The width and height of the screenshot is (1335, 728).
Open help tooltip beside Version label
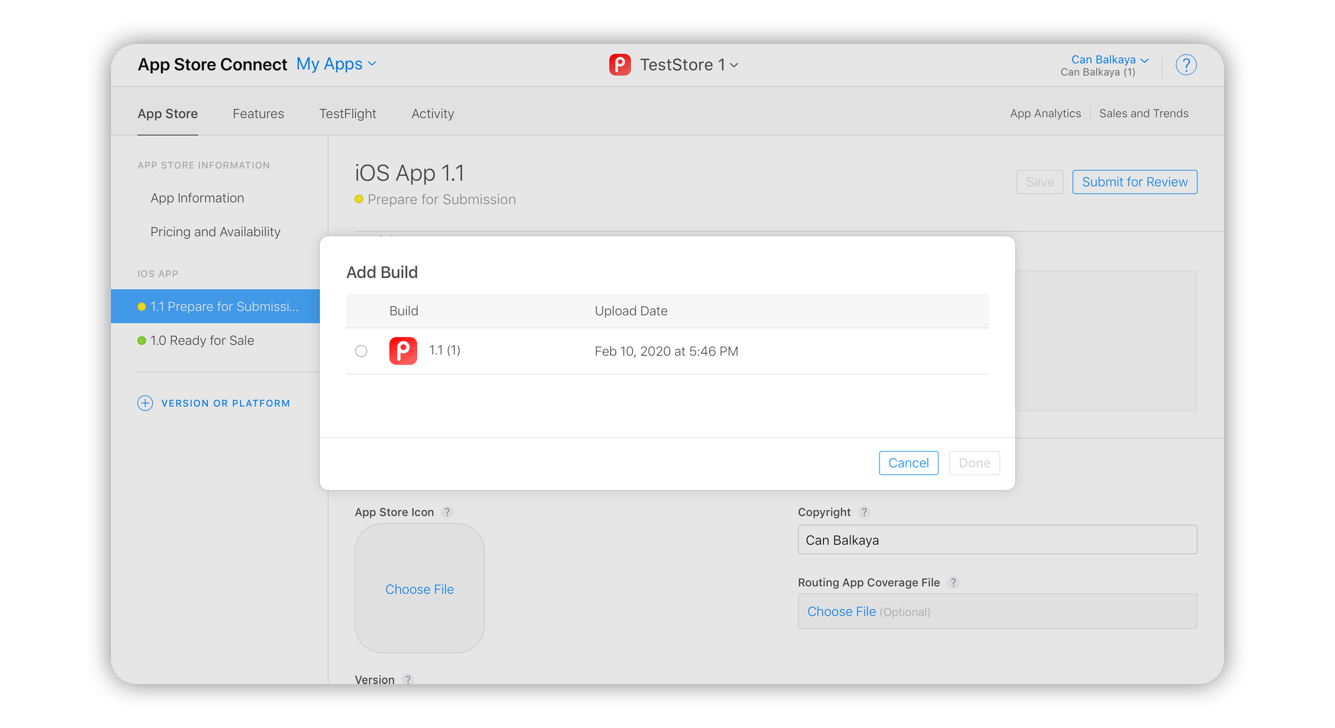(407, 680)
